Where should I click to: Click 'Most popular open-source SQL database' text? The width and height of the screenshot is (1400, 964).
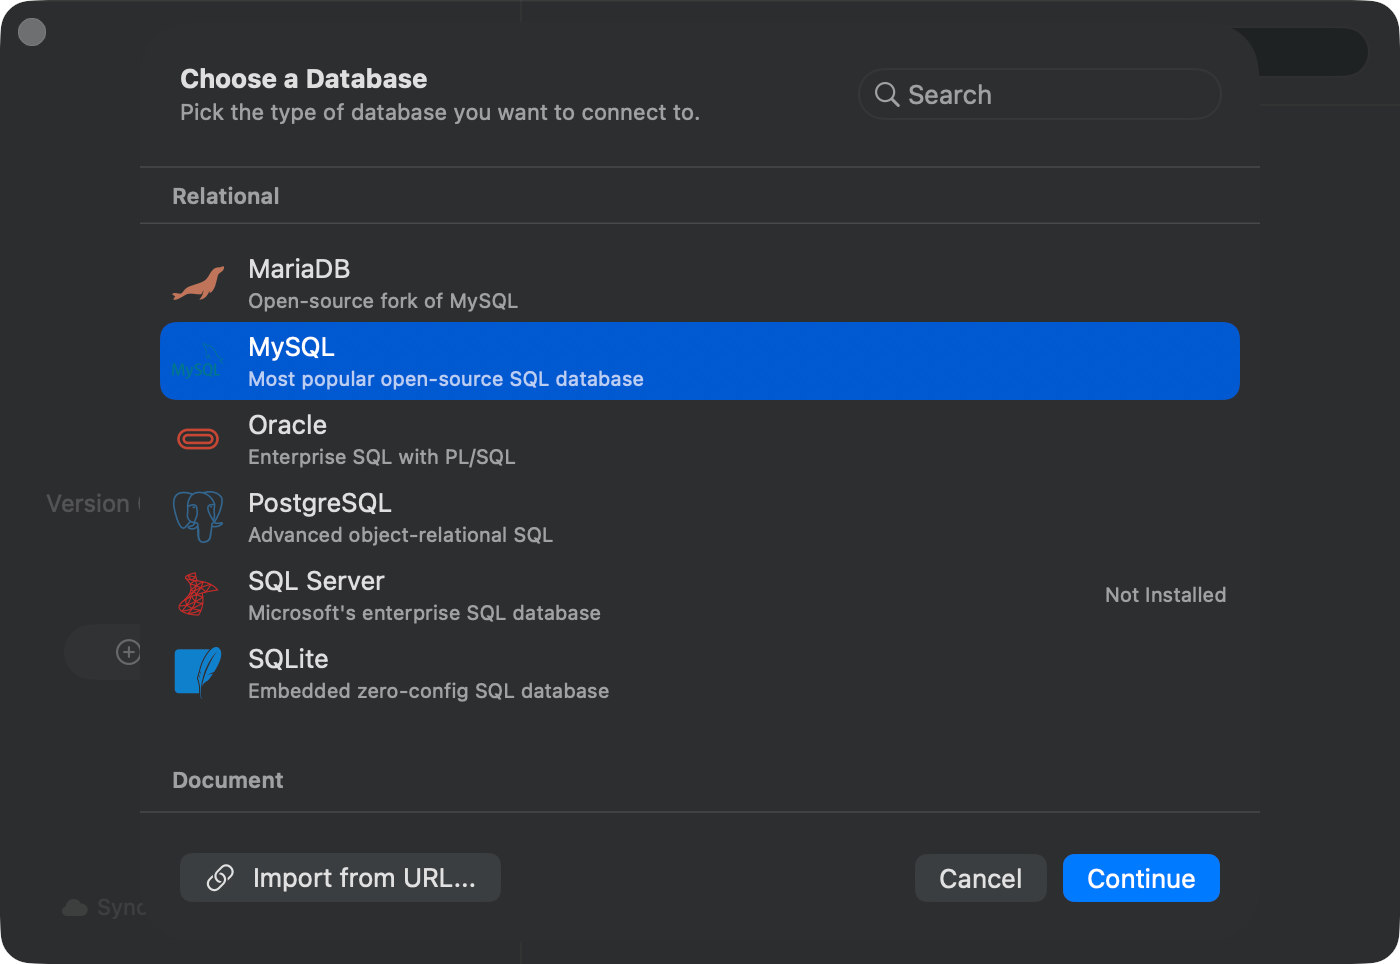click(446, 379)
